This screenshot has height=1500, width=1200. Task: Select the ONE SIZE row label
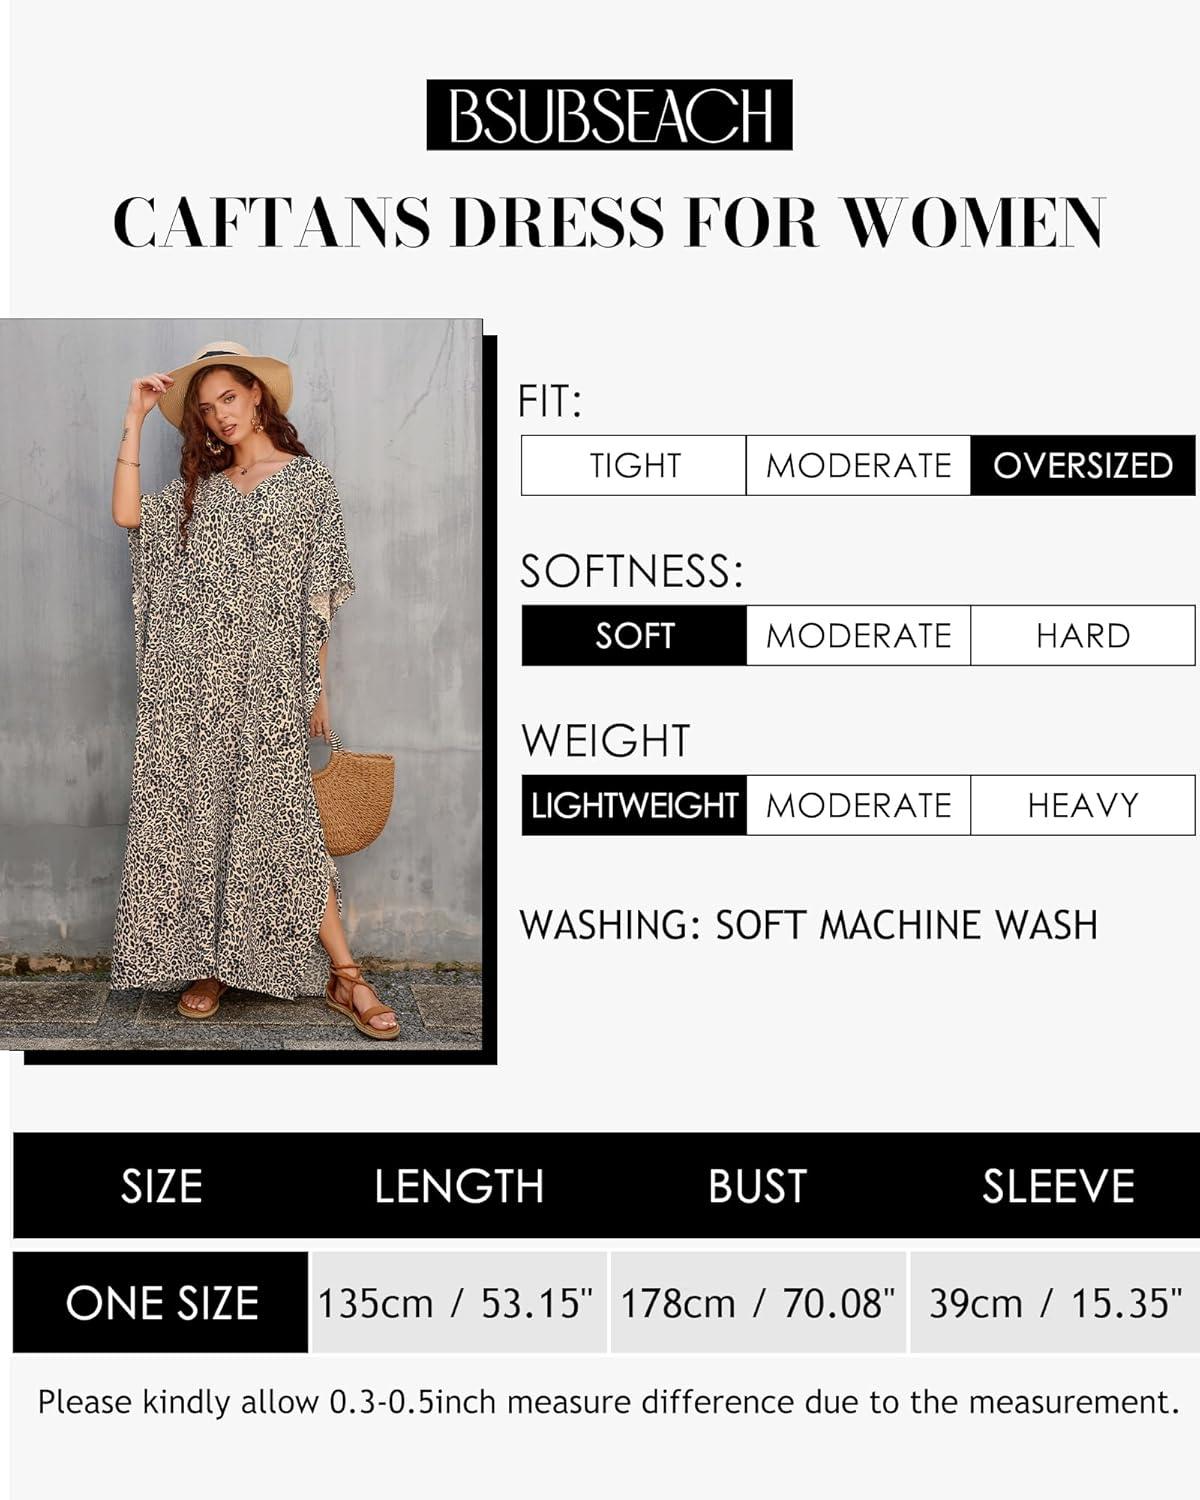click(x=160, y=1303)
